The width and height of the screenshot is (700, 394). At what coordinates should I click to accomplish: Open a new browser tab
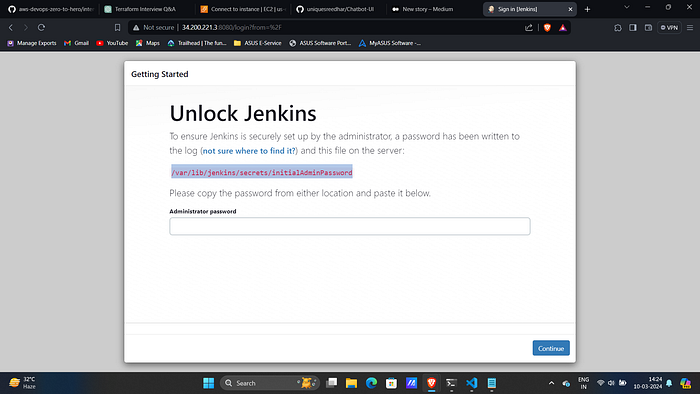pyautogui.click(x=588, y=9)
